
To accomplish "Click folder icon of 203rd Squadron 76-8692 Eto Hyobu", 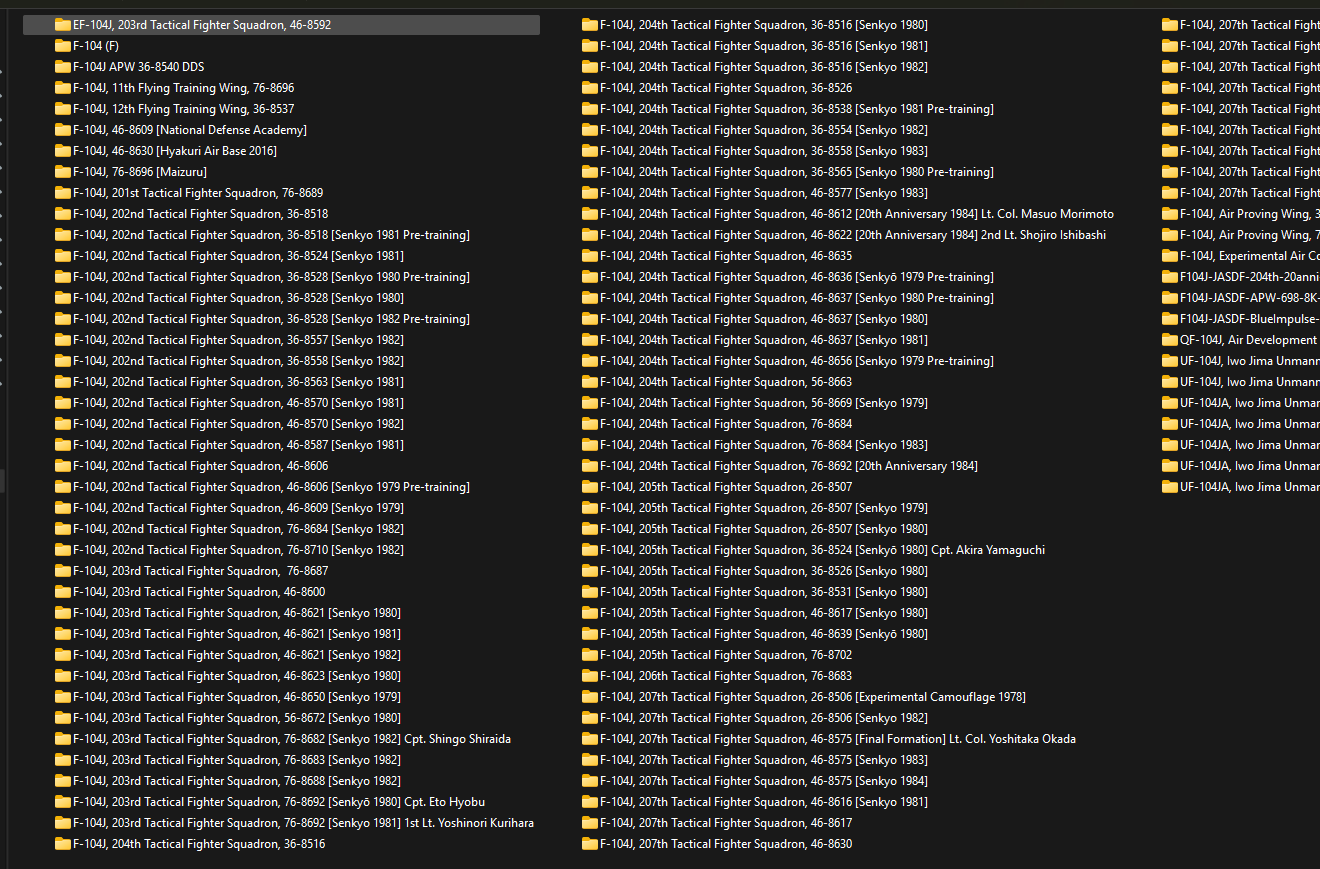I will (63, 802).
